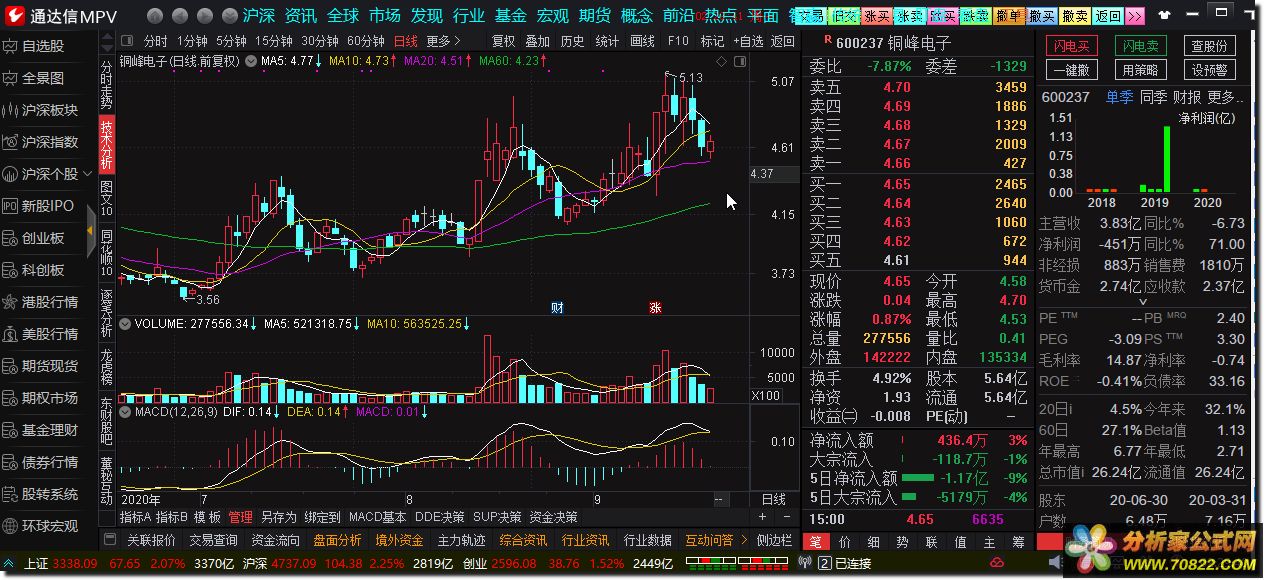Expand more quick-trade buttons with >> arrow
This screenshot has width=1265, height=580.
point(1134,16)
